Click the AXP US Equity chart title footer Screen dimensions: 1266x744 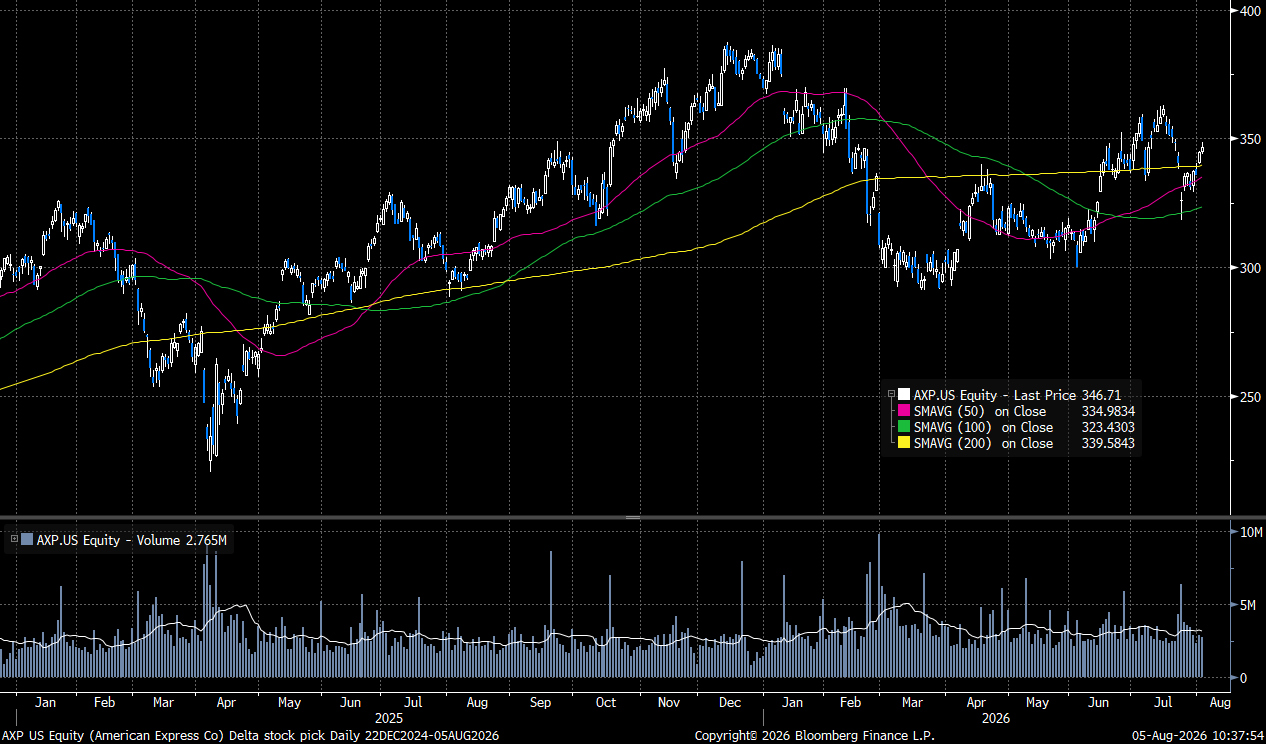click(x=251, y=736)
